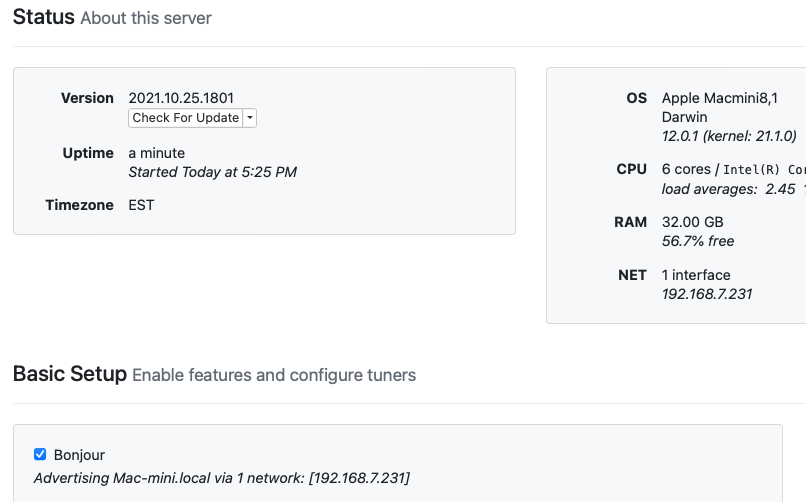806x502 pixels.
Task: Click the '56.7% free' memory text
Action: point(698,241)
